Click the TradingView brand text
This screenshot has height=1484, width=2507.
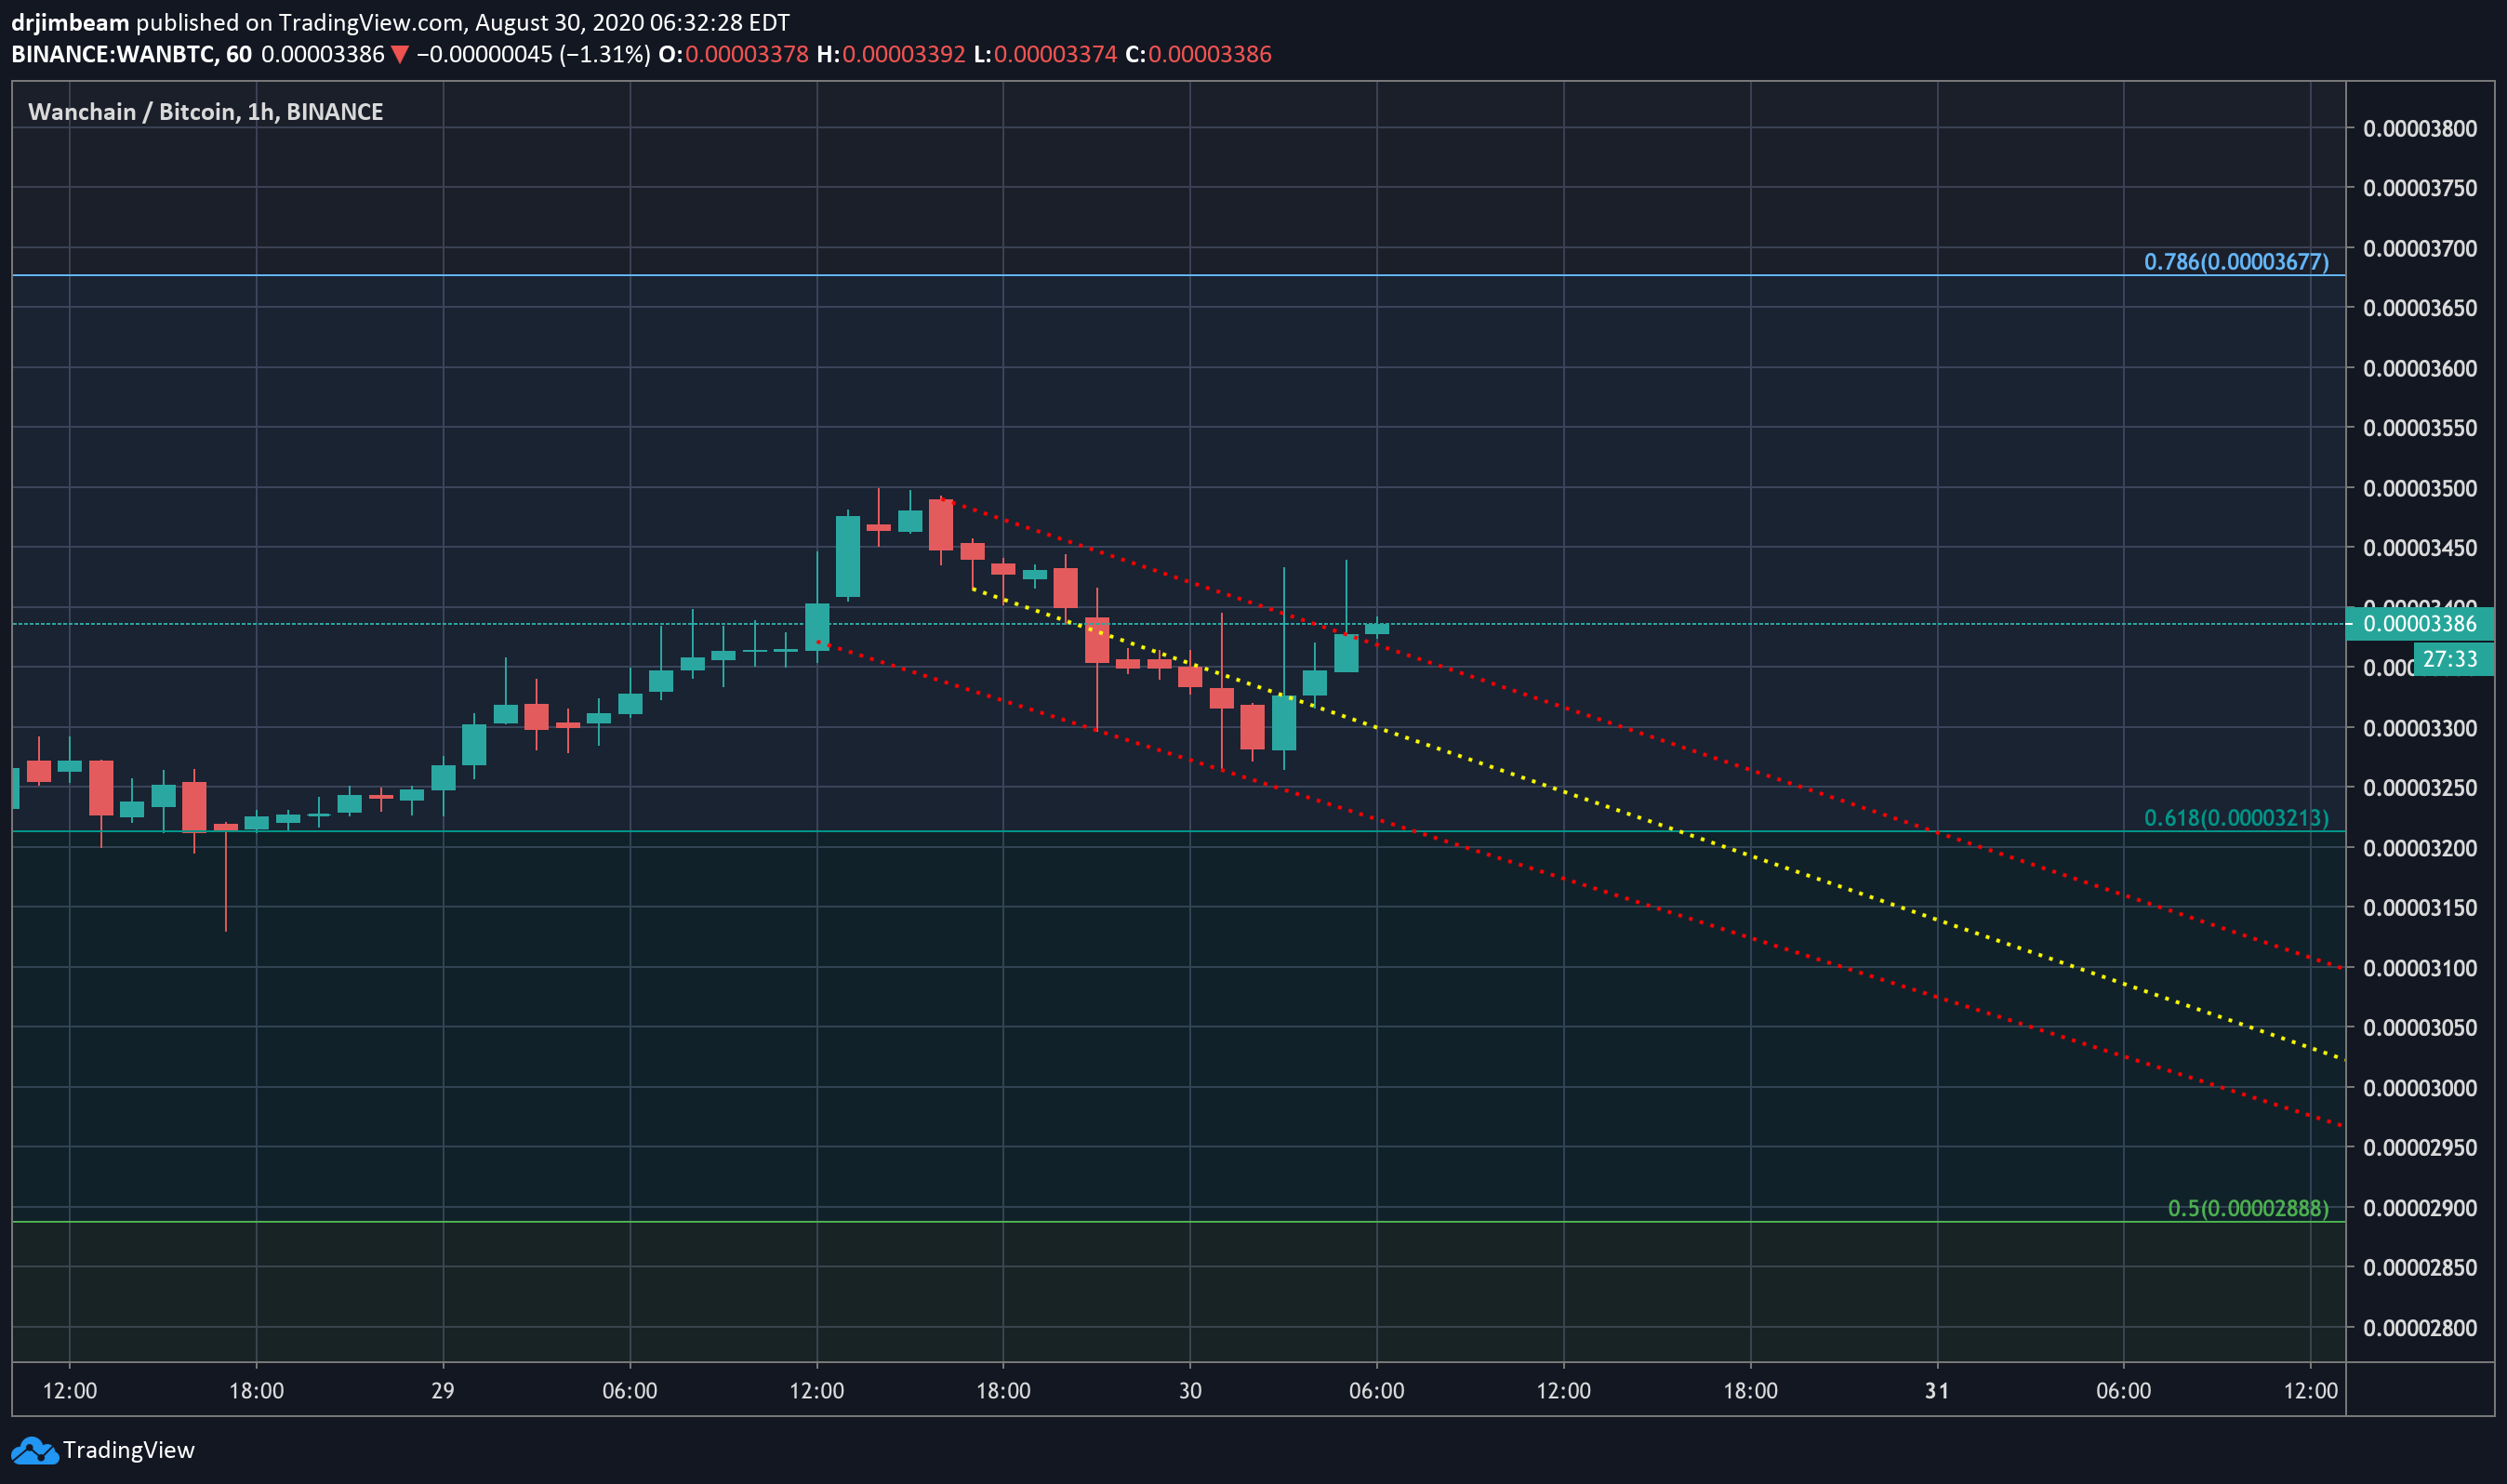[x=129, y=1450]
